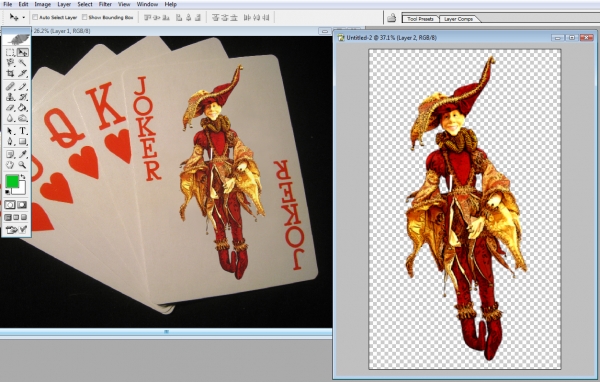Viewport: 600px width, 382px height.
Task: Click Distribute left edges button
Action: [247, 18]
